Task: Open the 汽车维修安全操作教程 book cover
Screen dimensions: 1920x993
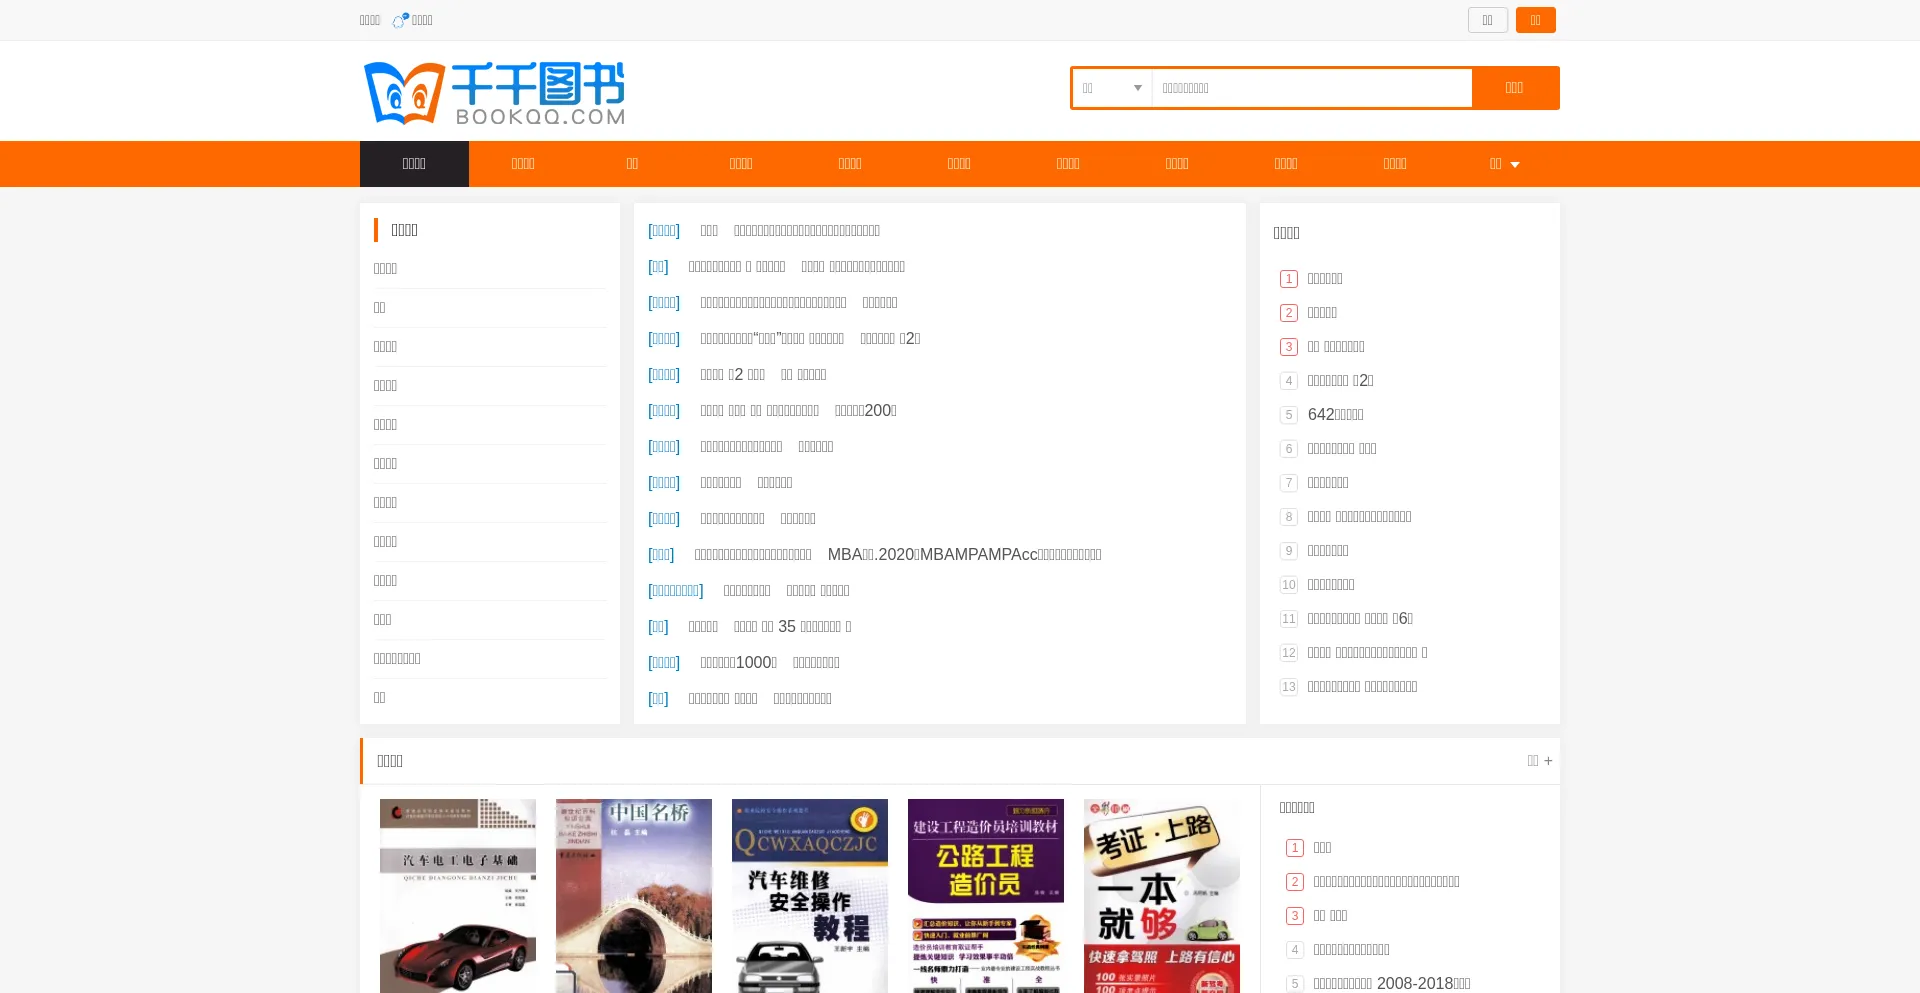Action: click(x=810, y=895)
